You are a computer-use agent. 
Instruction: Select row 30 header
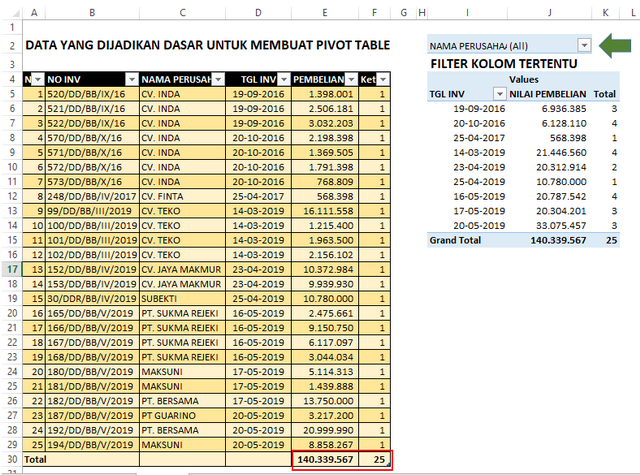12,459
